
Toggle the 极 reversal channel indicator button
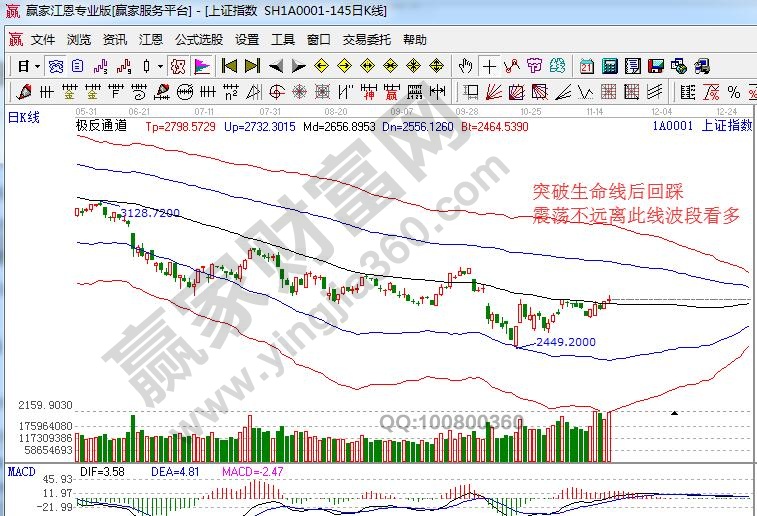click(x=178, y=67)
